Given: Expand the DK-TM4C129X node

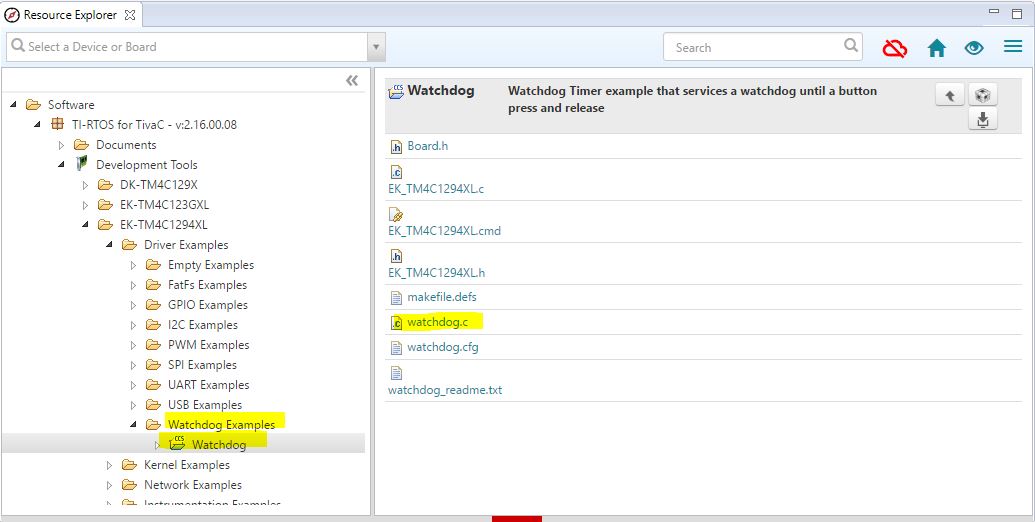Looking at the screenshot, I should pos(85,185).
